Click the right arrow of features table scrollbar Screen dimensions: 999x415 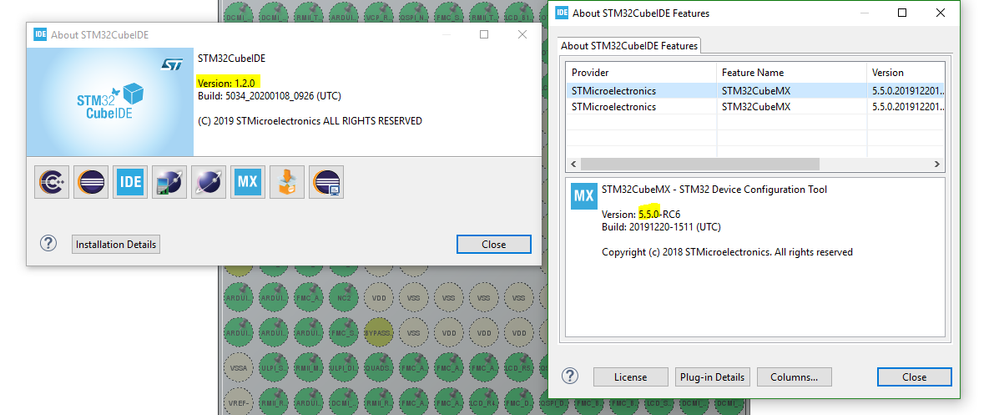pos(937,164)
